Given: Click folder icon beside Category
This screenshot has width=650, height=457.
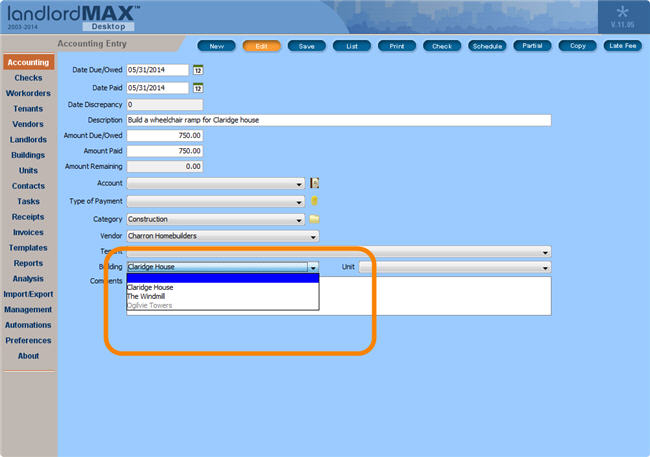Looking at the screenshot, I should (315, 219).
